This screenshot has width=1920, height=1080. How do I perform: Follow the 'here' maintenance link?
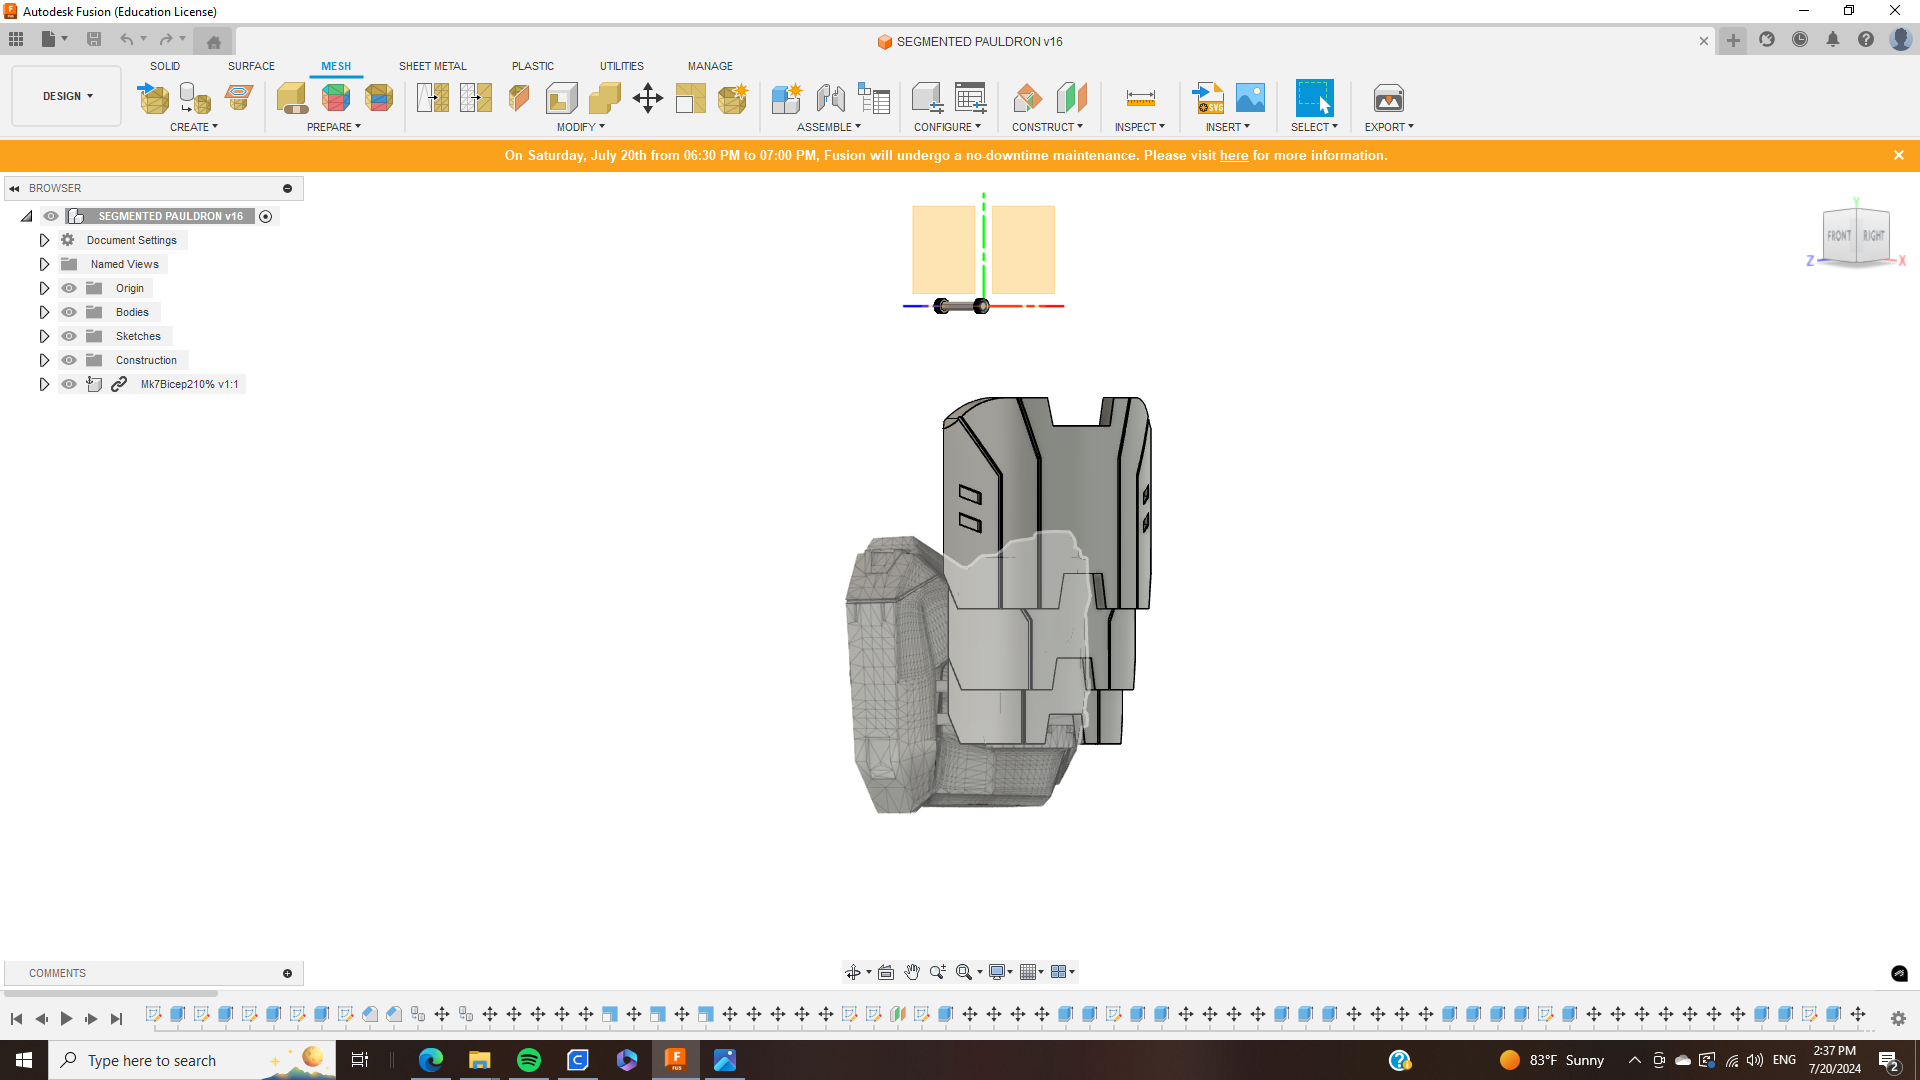click(x=1234, y=155)
